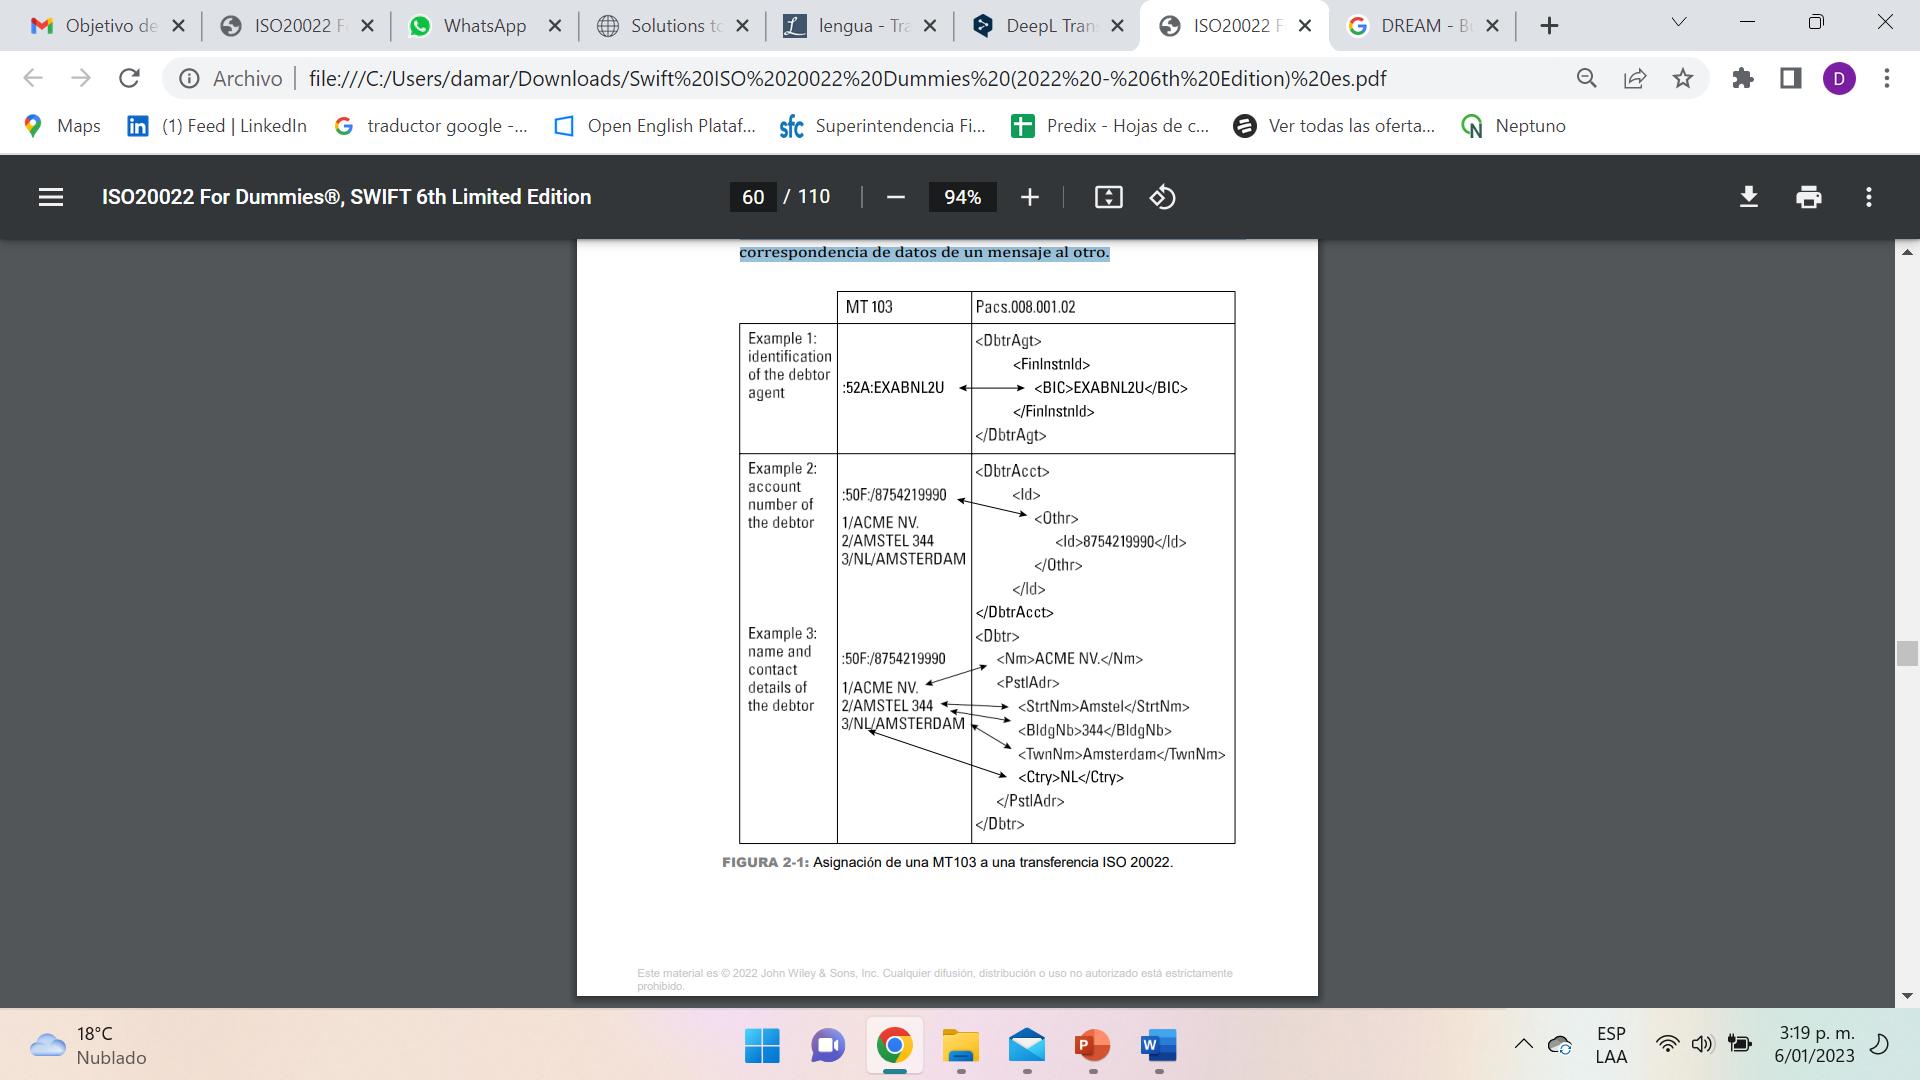Download the PDF document
Image resolution: width=1920 pixels, height=1080 pixels.
coord(1748,197)
